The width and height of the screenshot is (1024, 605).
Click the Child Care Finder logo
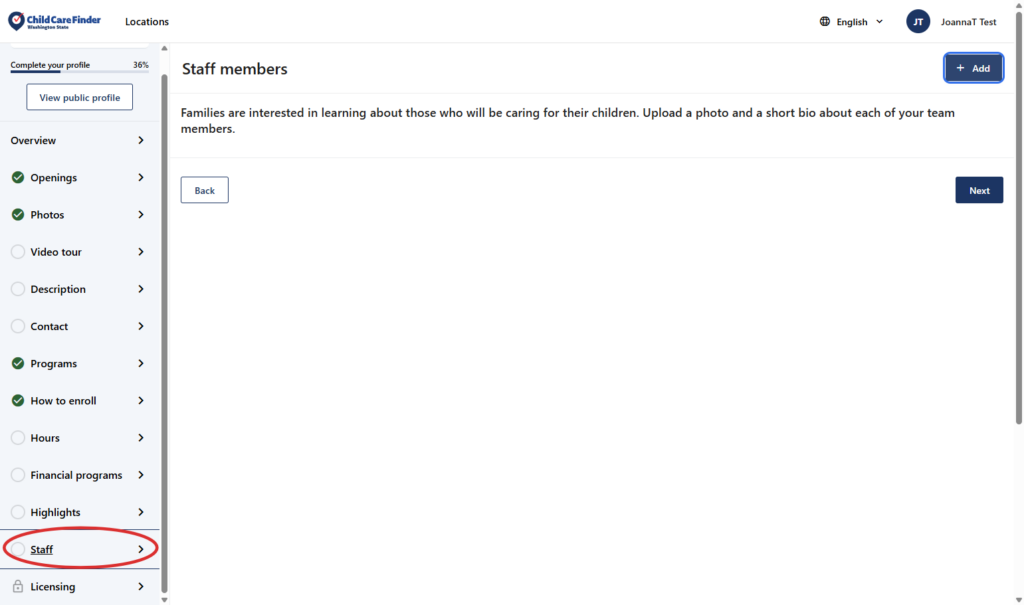coord(54,21)
